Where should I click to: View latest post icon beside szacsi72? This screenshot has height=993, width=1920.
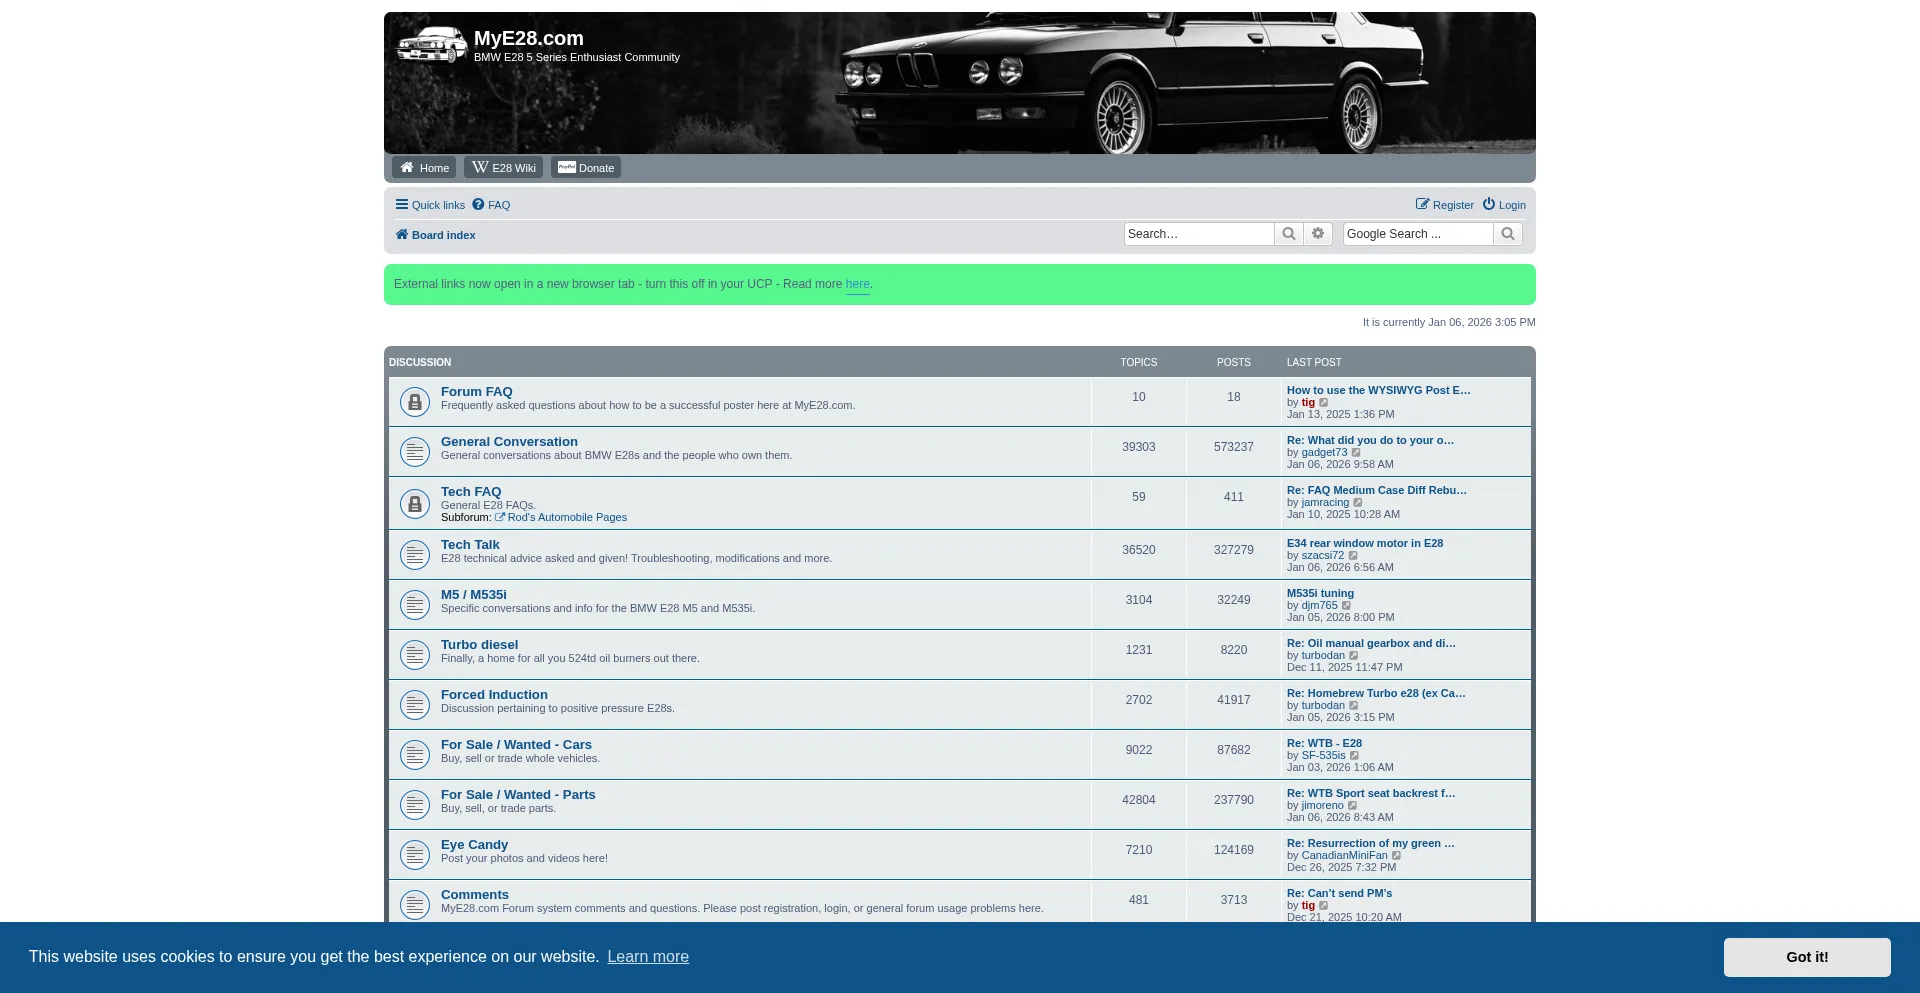pyautogui.click(x=1354, y=556)
